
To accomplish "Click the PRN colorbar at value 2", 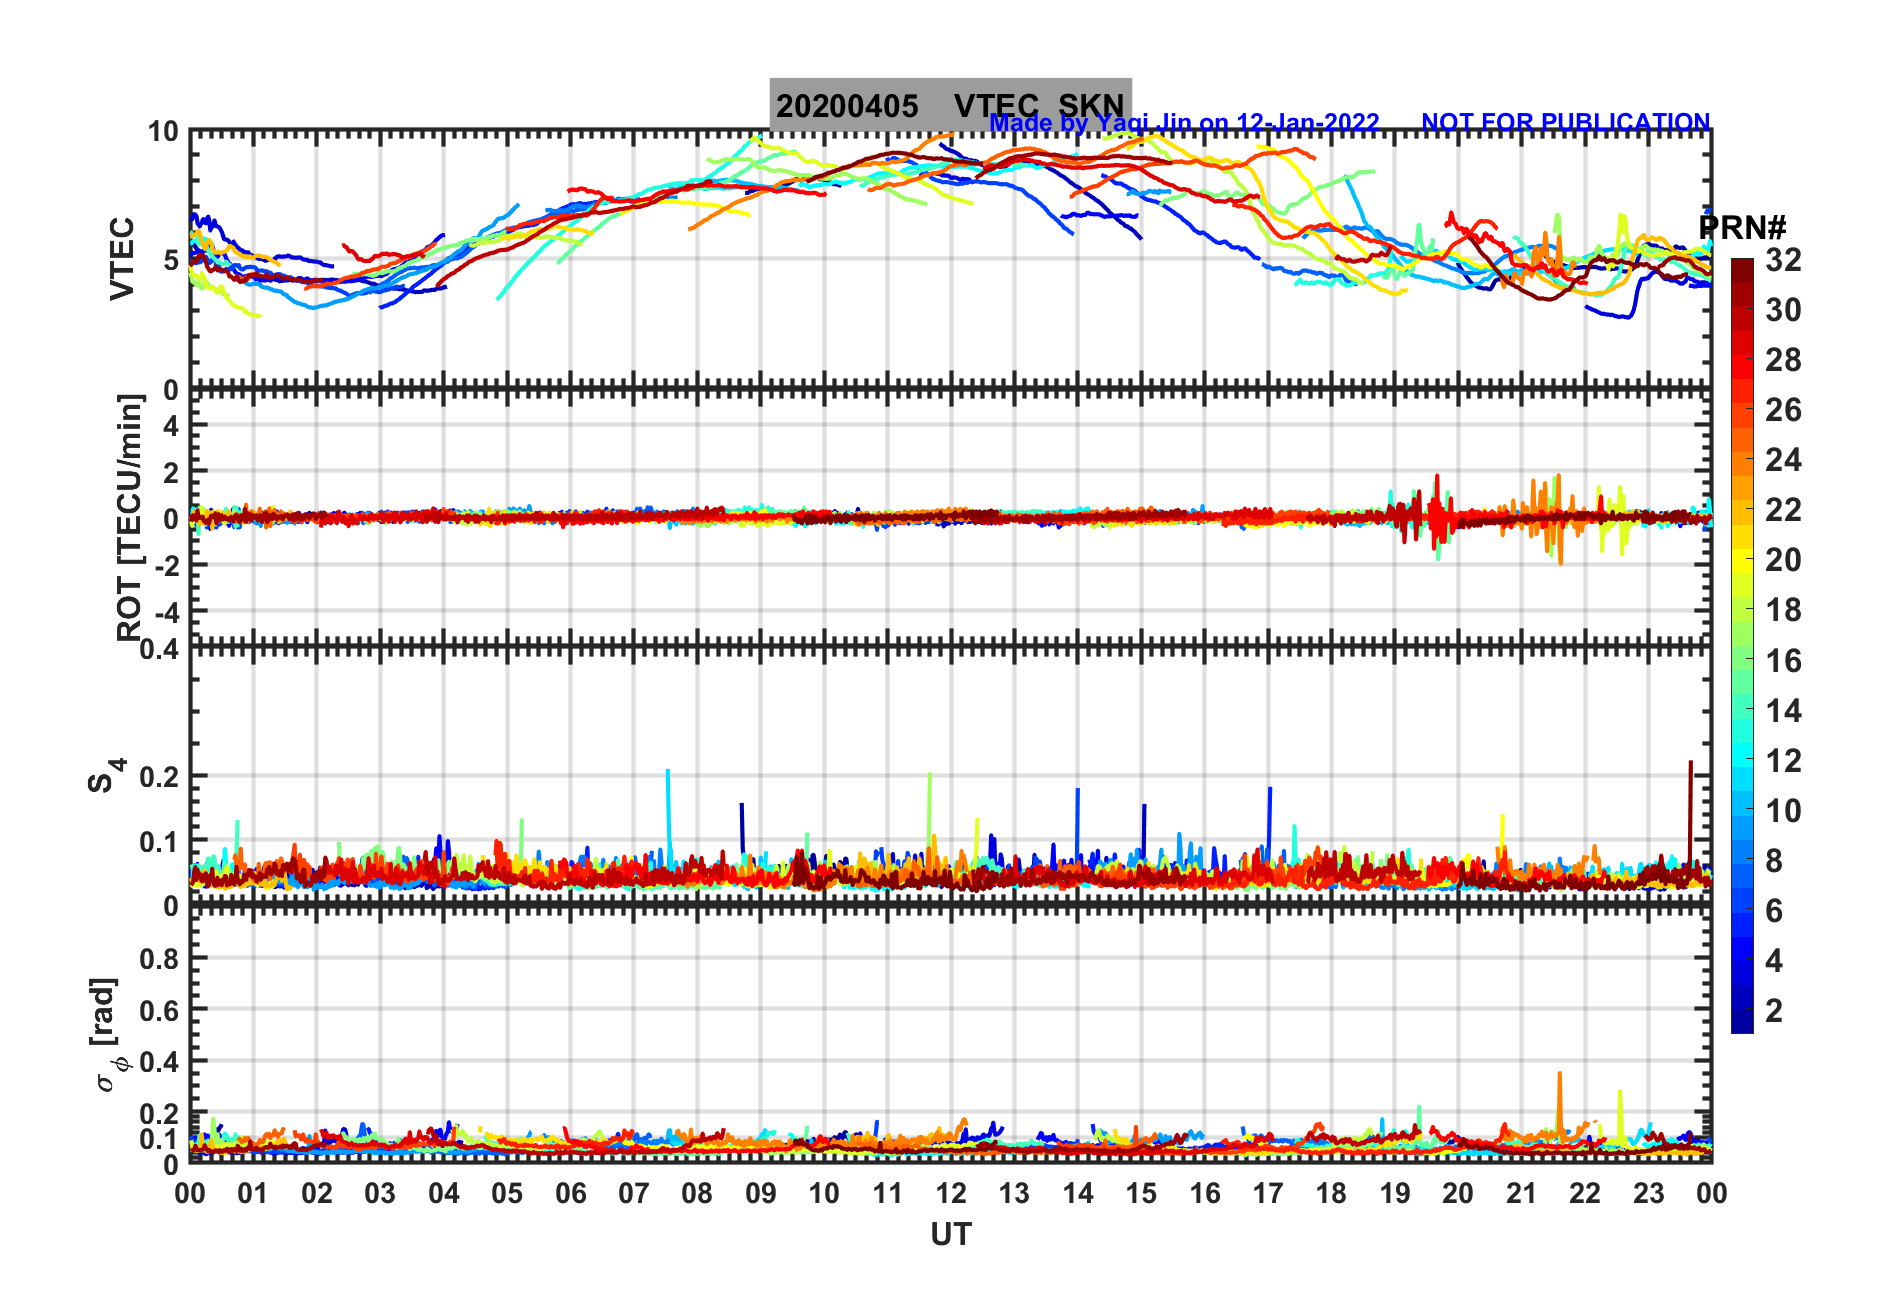I will pyautogui.click(x=1742, y=1010).
